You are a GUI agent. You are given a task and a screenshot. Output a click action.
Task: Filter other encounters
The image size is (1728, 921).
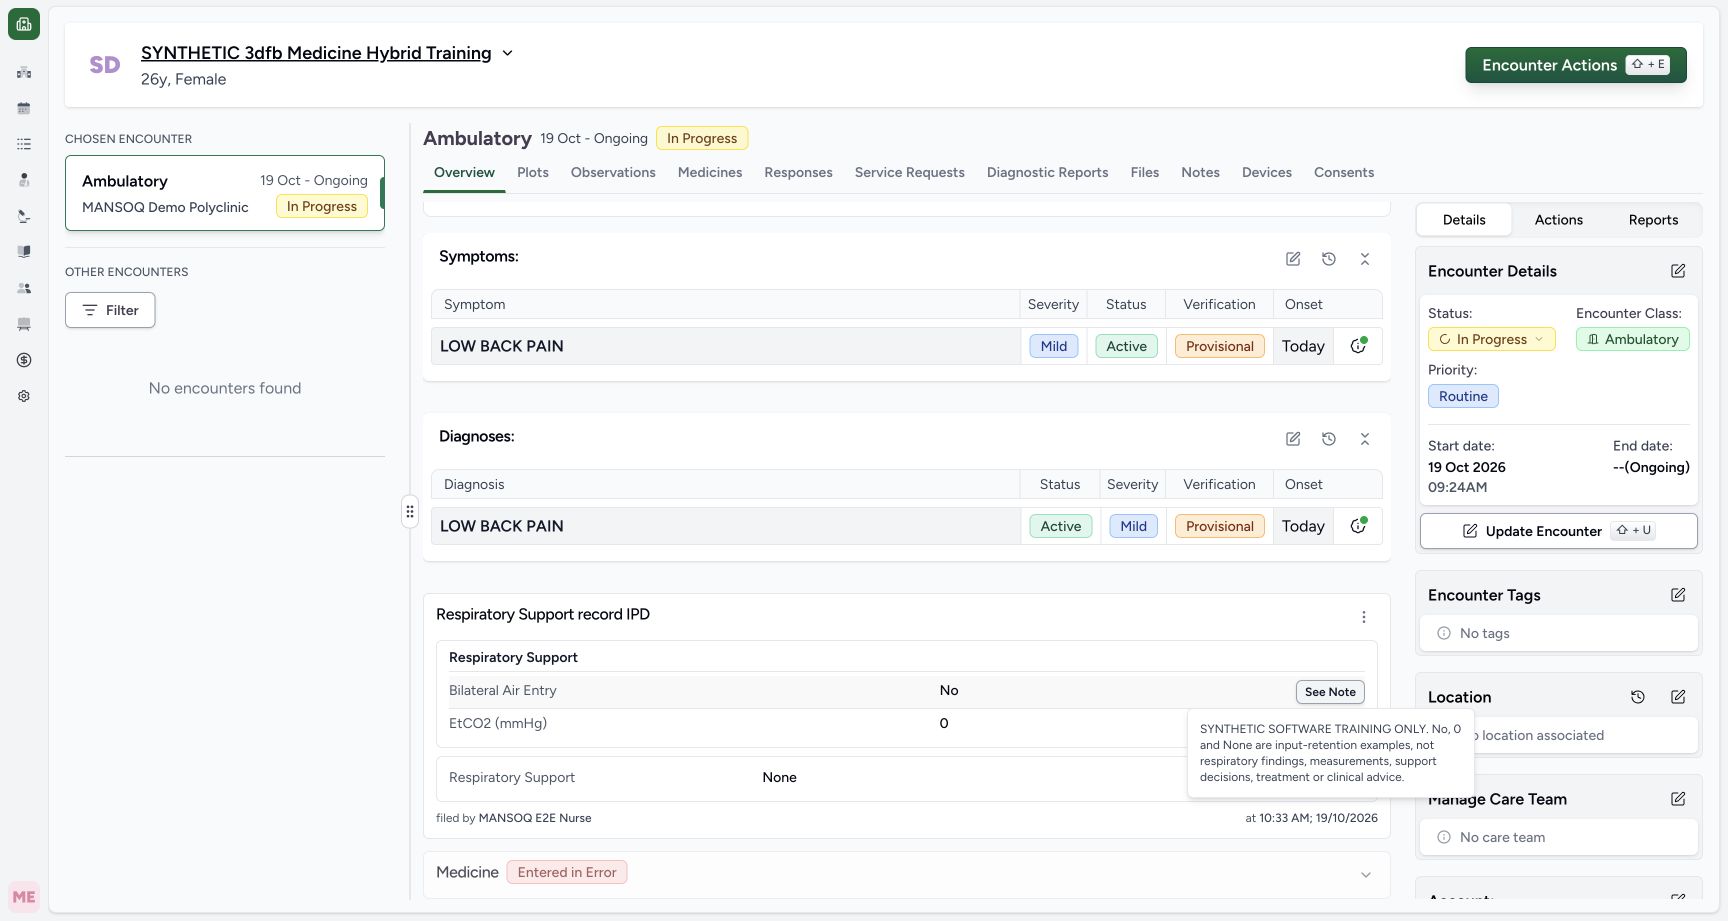pos(110,310)
